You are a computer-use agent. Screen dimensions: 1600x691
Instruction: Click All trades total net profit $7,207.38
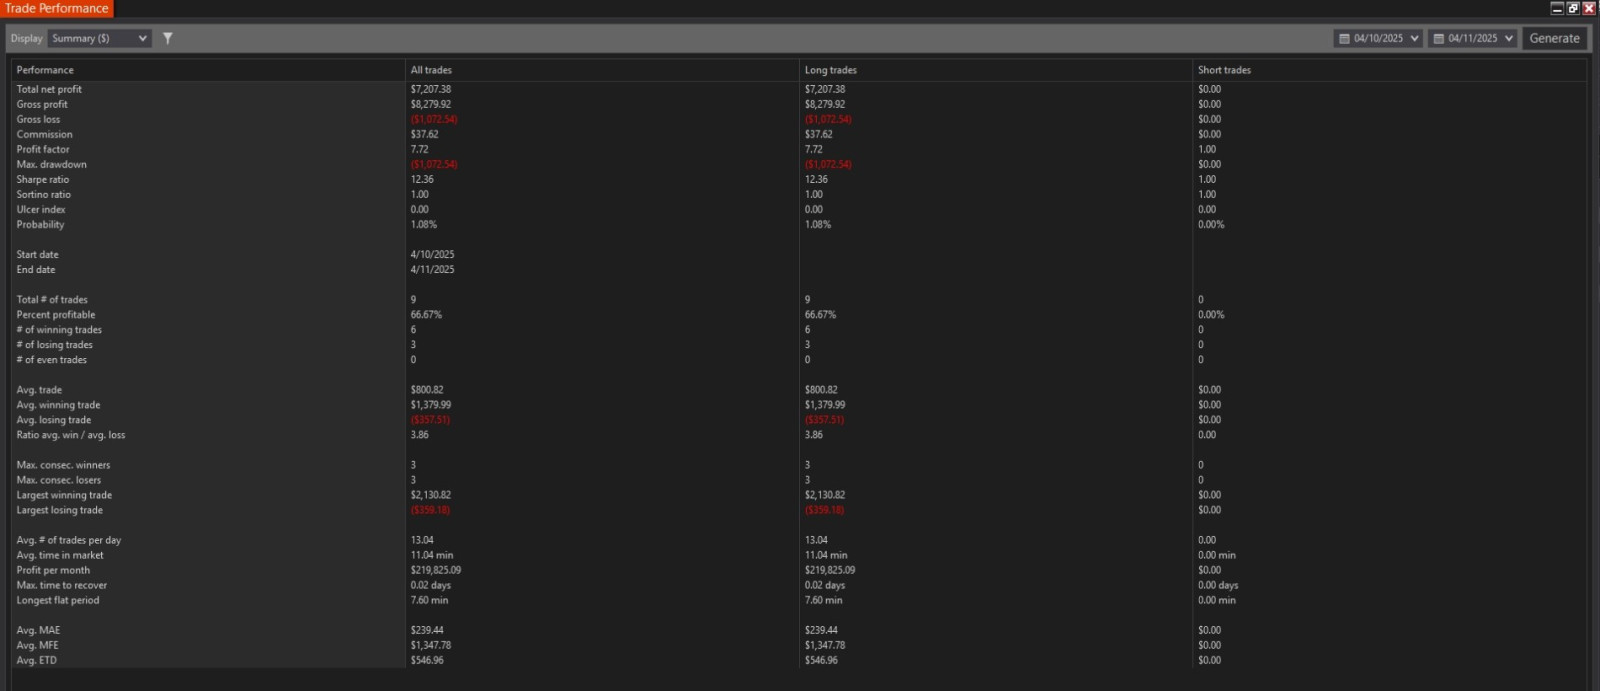[x=431, y=89]
